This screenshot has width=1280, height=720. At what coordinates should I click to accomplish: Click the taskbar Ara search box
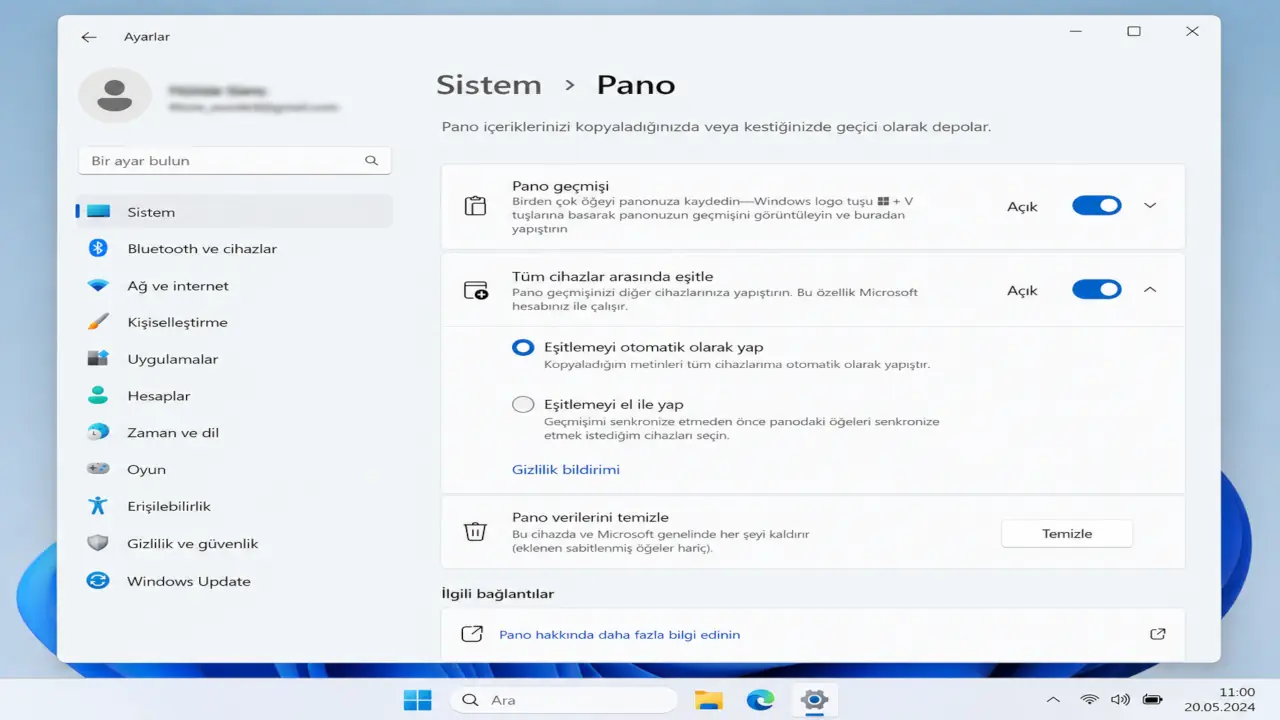coord(563,700)
